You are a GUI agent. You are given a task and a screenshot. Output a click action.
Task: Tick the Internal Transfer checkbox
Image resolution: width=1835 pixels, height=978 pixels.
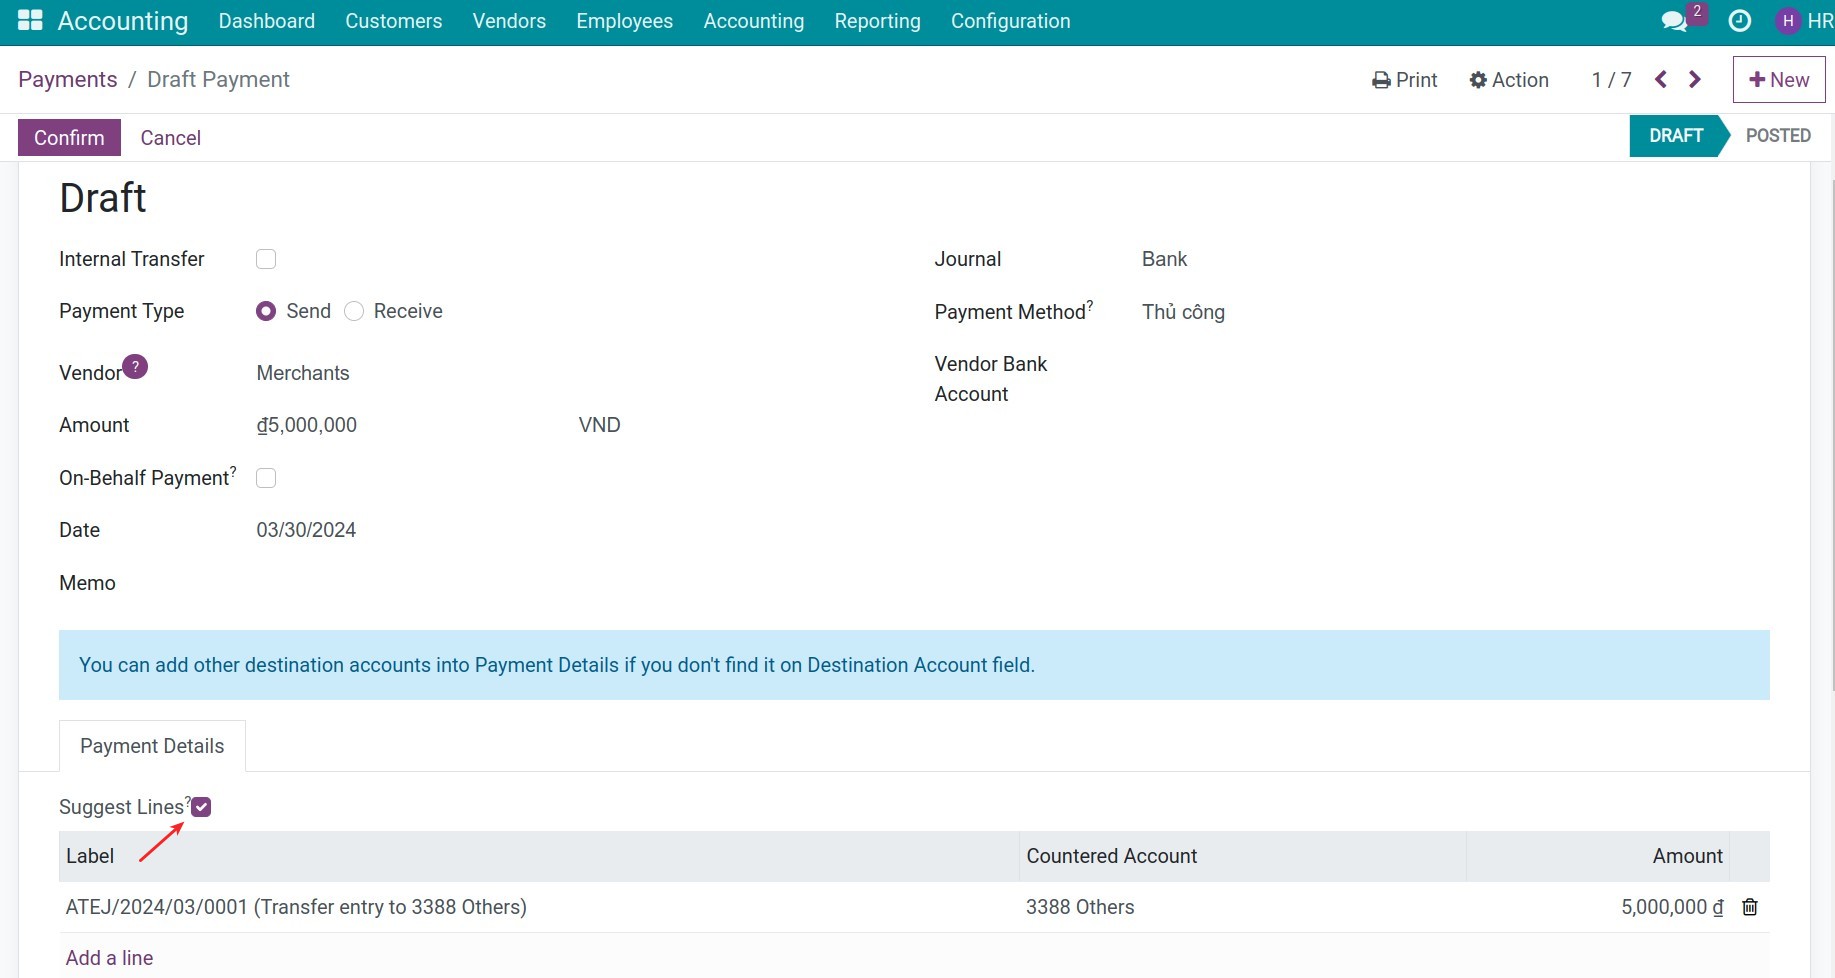tap(266, 259)
